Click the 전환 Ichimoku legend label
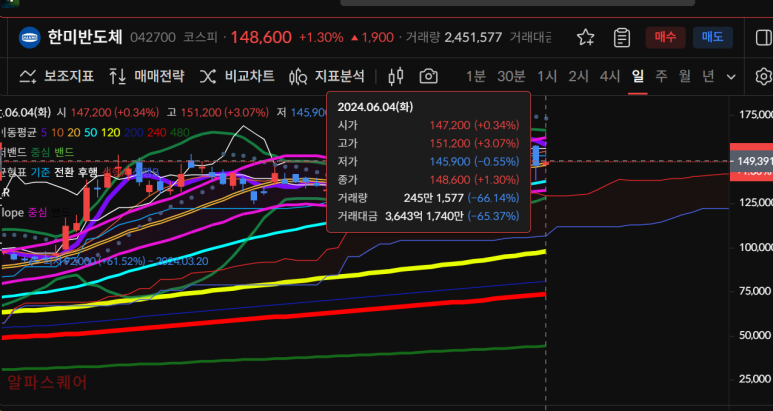This screenshot has width=773, height=411. (x=64, y=171)
